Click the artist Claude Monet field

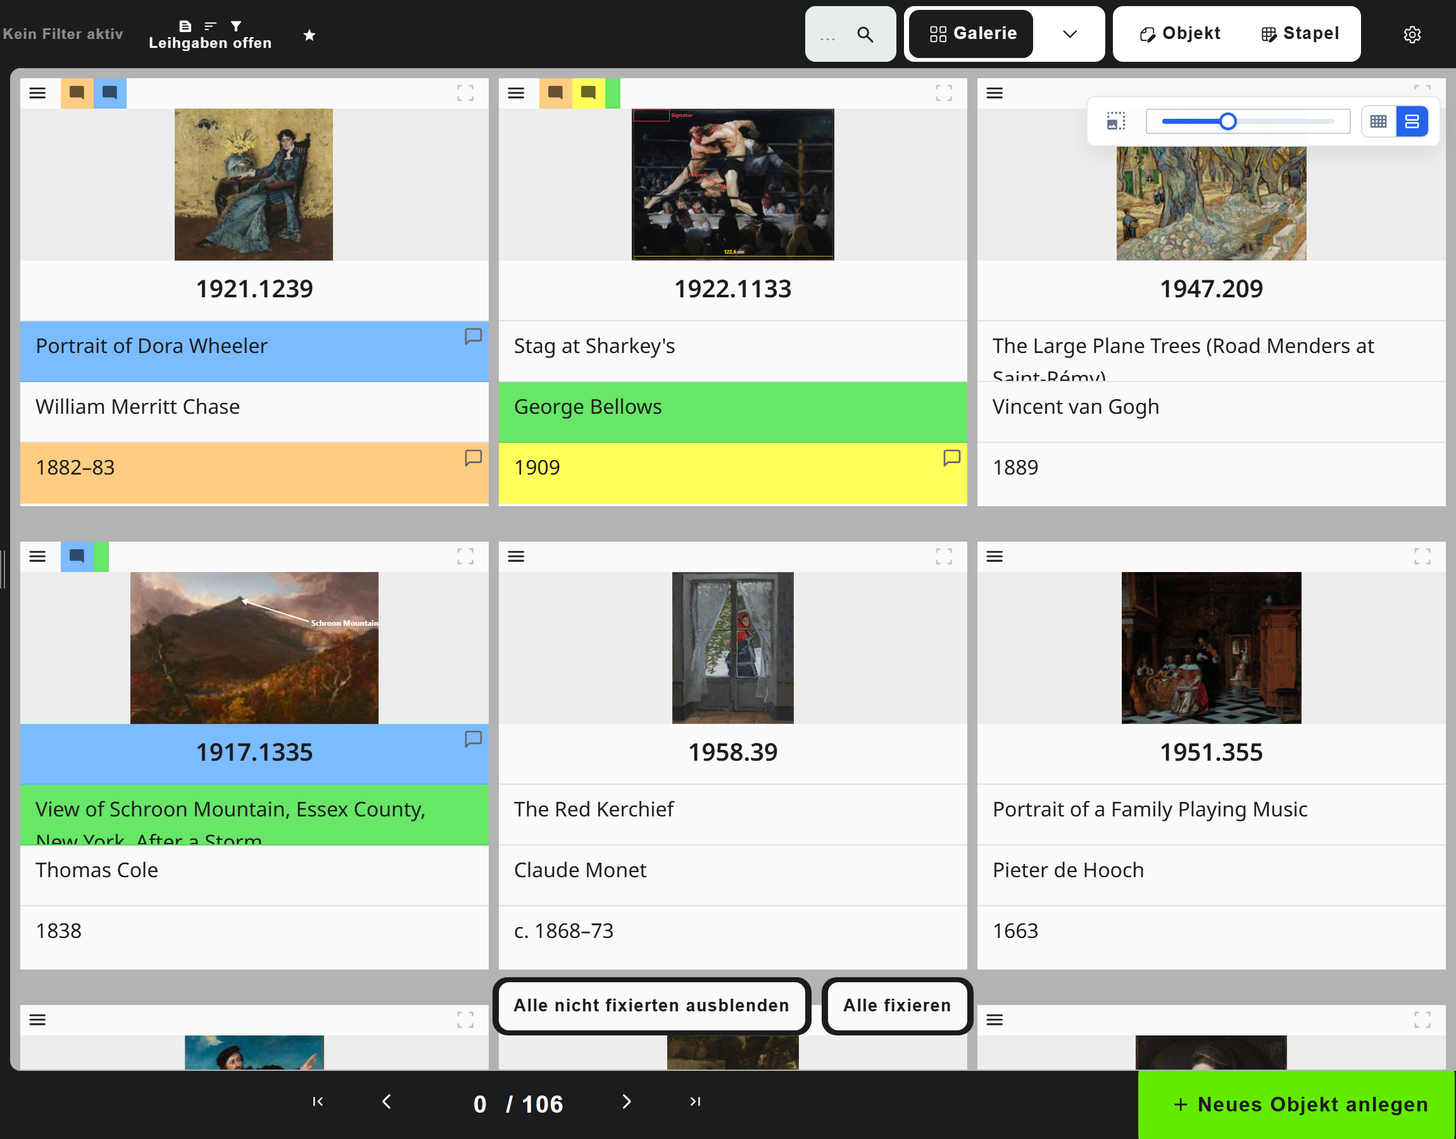click(733, 875)
